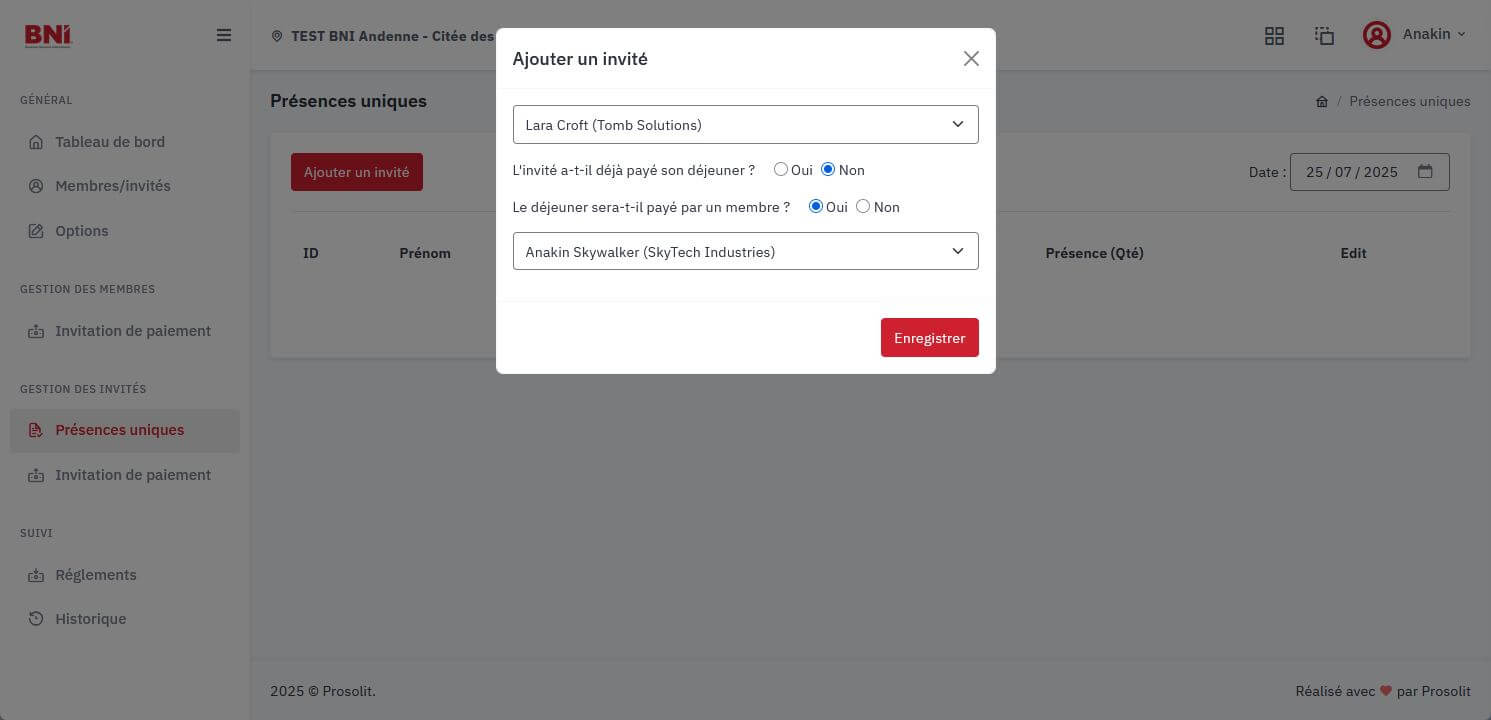Image resolution: width=1491 pixels, height=720 pixels.
Task: Click the location pin icon beside TEST BNI Andenne
Action: (x=277, y=36)
